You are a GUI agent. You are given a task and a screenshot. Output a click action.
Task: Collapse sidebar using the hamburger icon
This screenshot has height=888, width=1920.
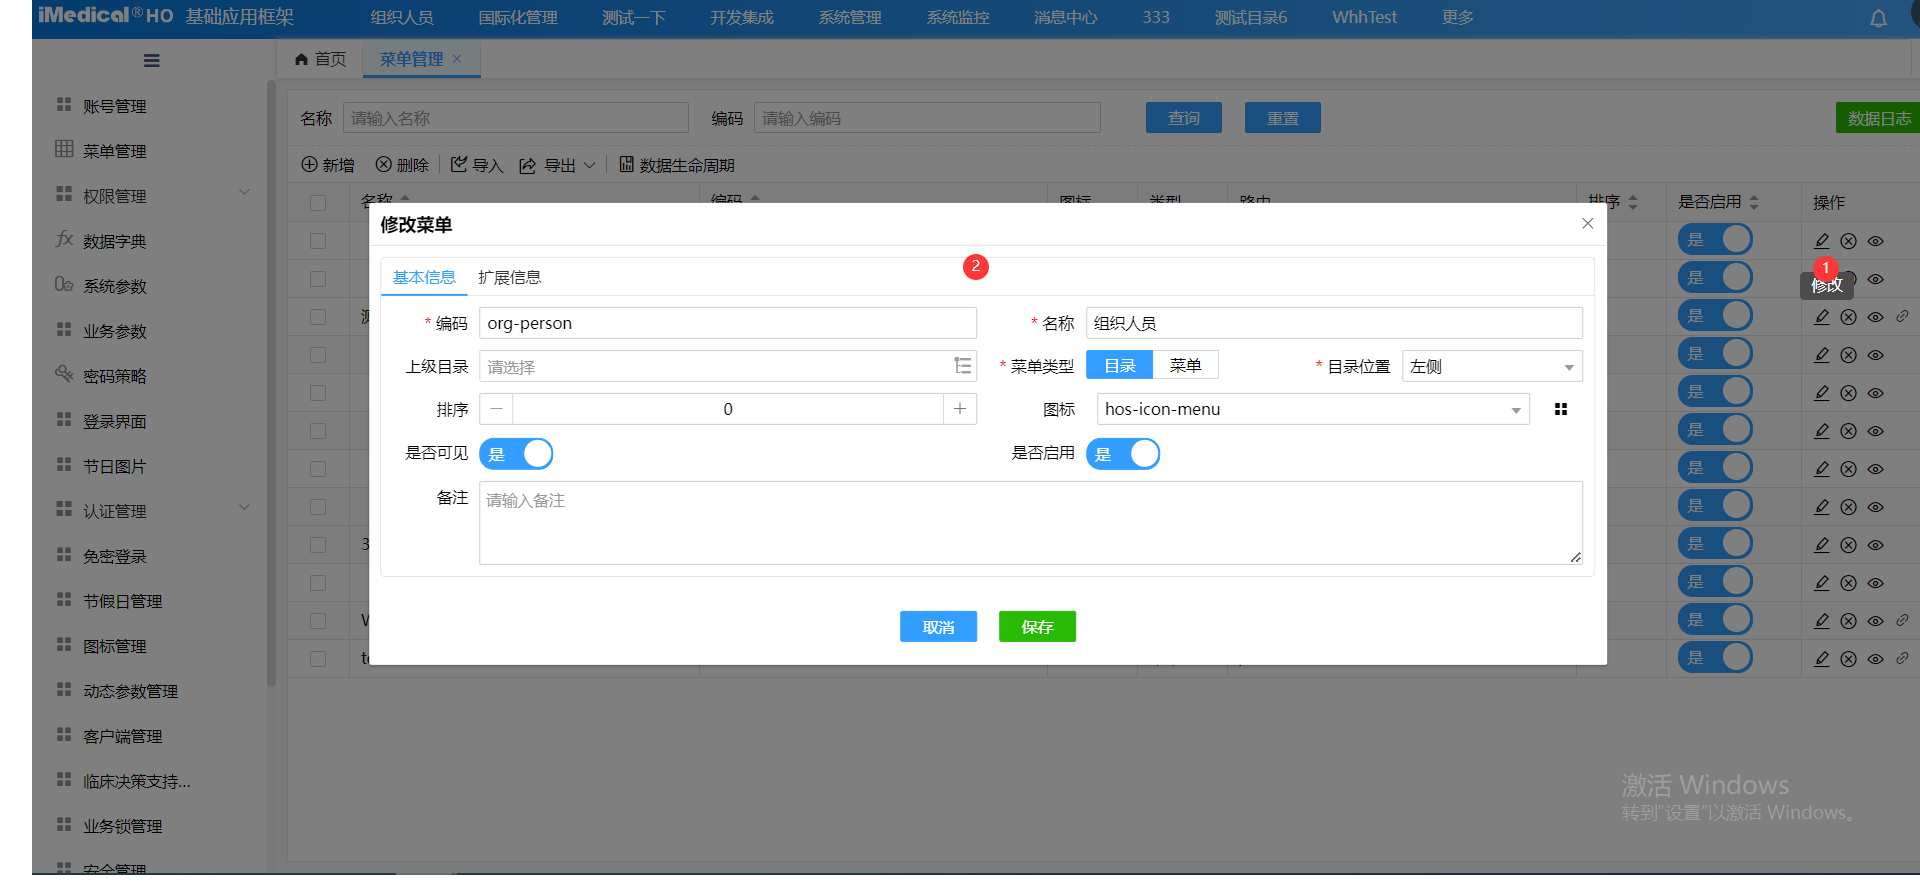coord(152,61)
